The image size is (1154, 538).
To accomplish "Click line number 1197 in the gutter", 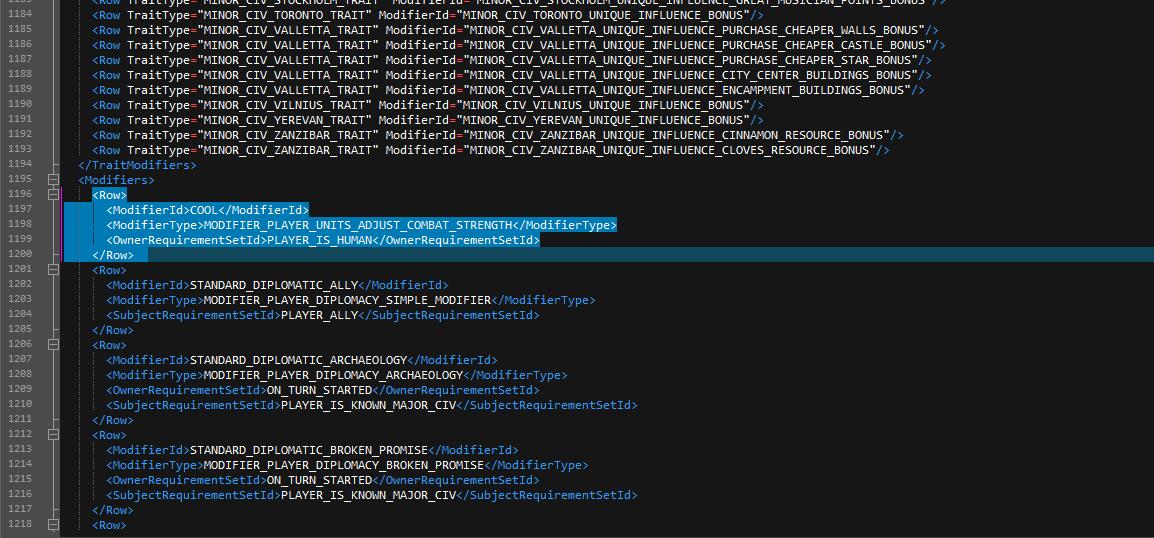I will point(20,210).
